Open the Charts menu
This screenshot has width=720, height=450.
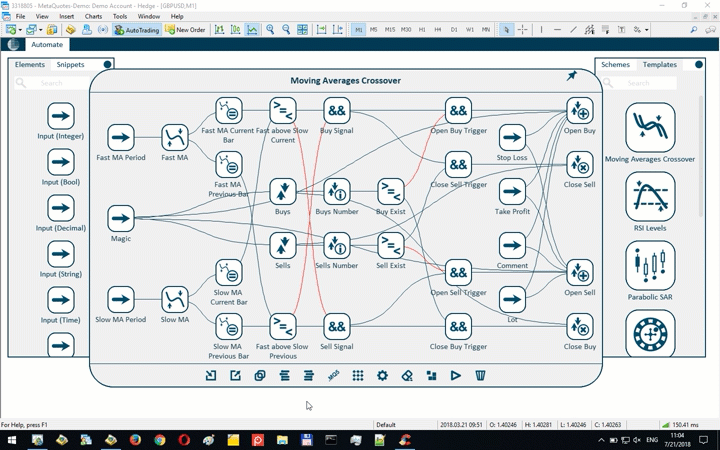coord(93,16)
